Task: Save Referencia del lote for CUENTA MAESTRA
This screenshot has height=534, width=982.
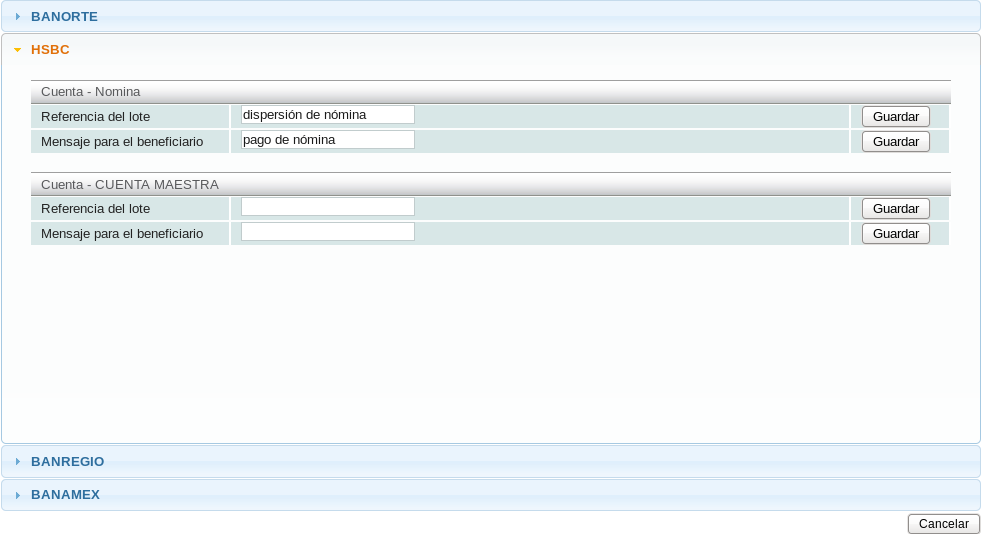Action: [x=895, y=209]
